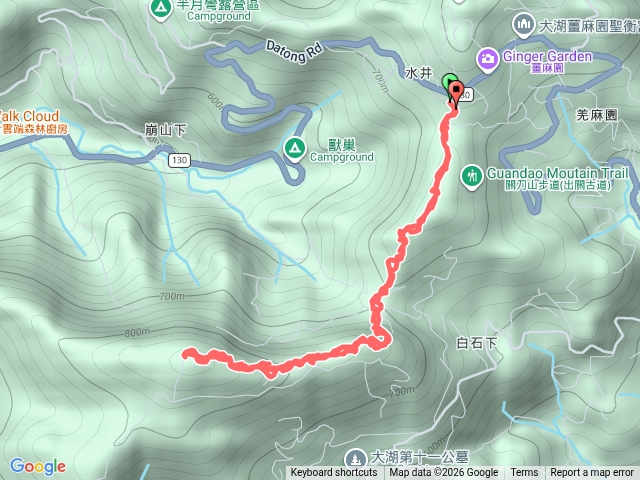The height and width of the screenshot is (480, 640).
Task: Open the Google logo link
Action: (38, 466)
